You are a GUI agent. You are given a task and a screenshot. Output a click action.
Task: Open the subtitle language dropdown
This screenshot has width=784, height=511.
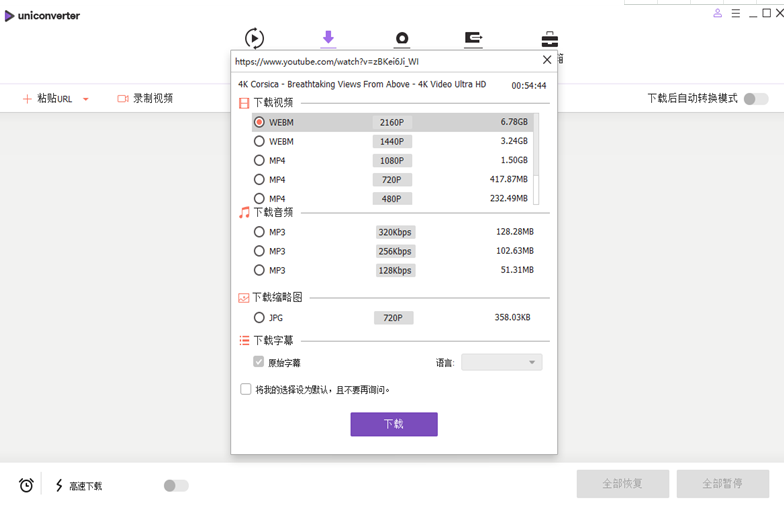[x=502, y=362]
